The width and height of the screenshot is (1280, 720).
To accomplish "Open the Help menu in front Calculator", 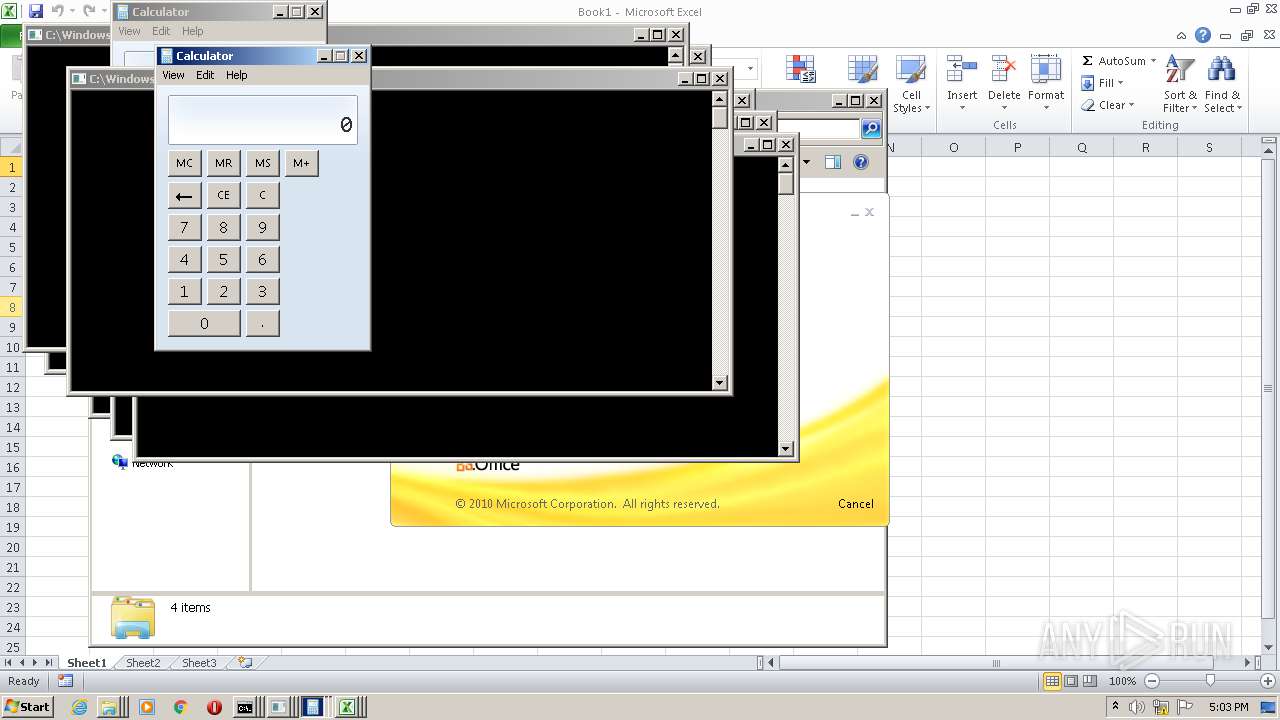I will pos(236,75).
